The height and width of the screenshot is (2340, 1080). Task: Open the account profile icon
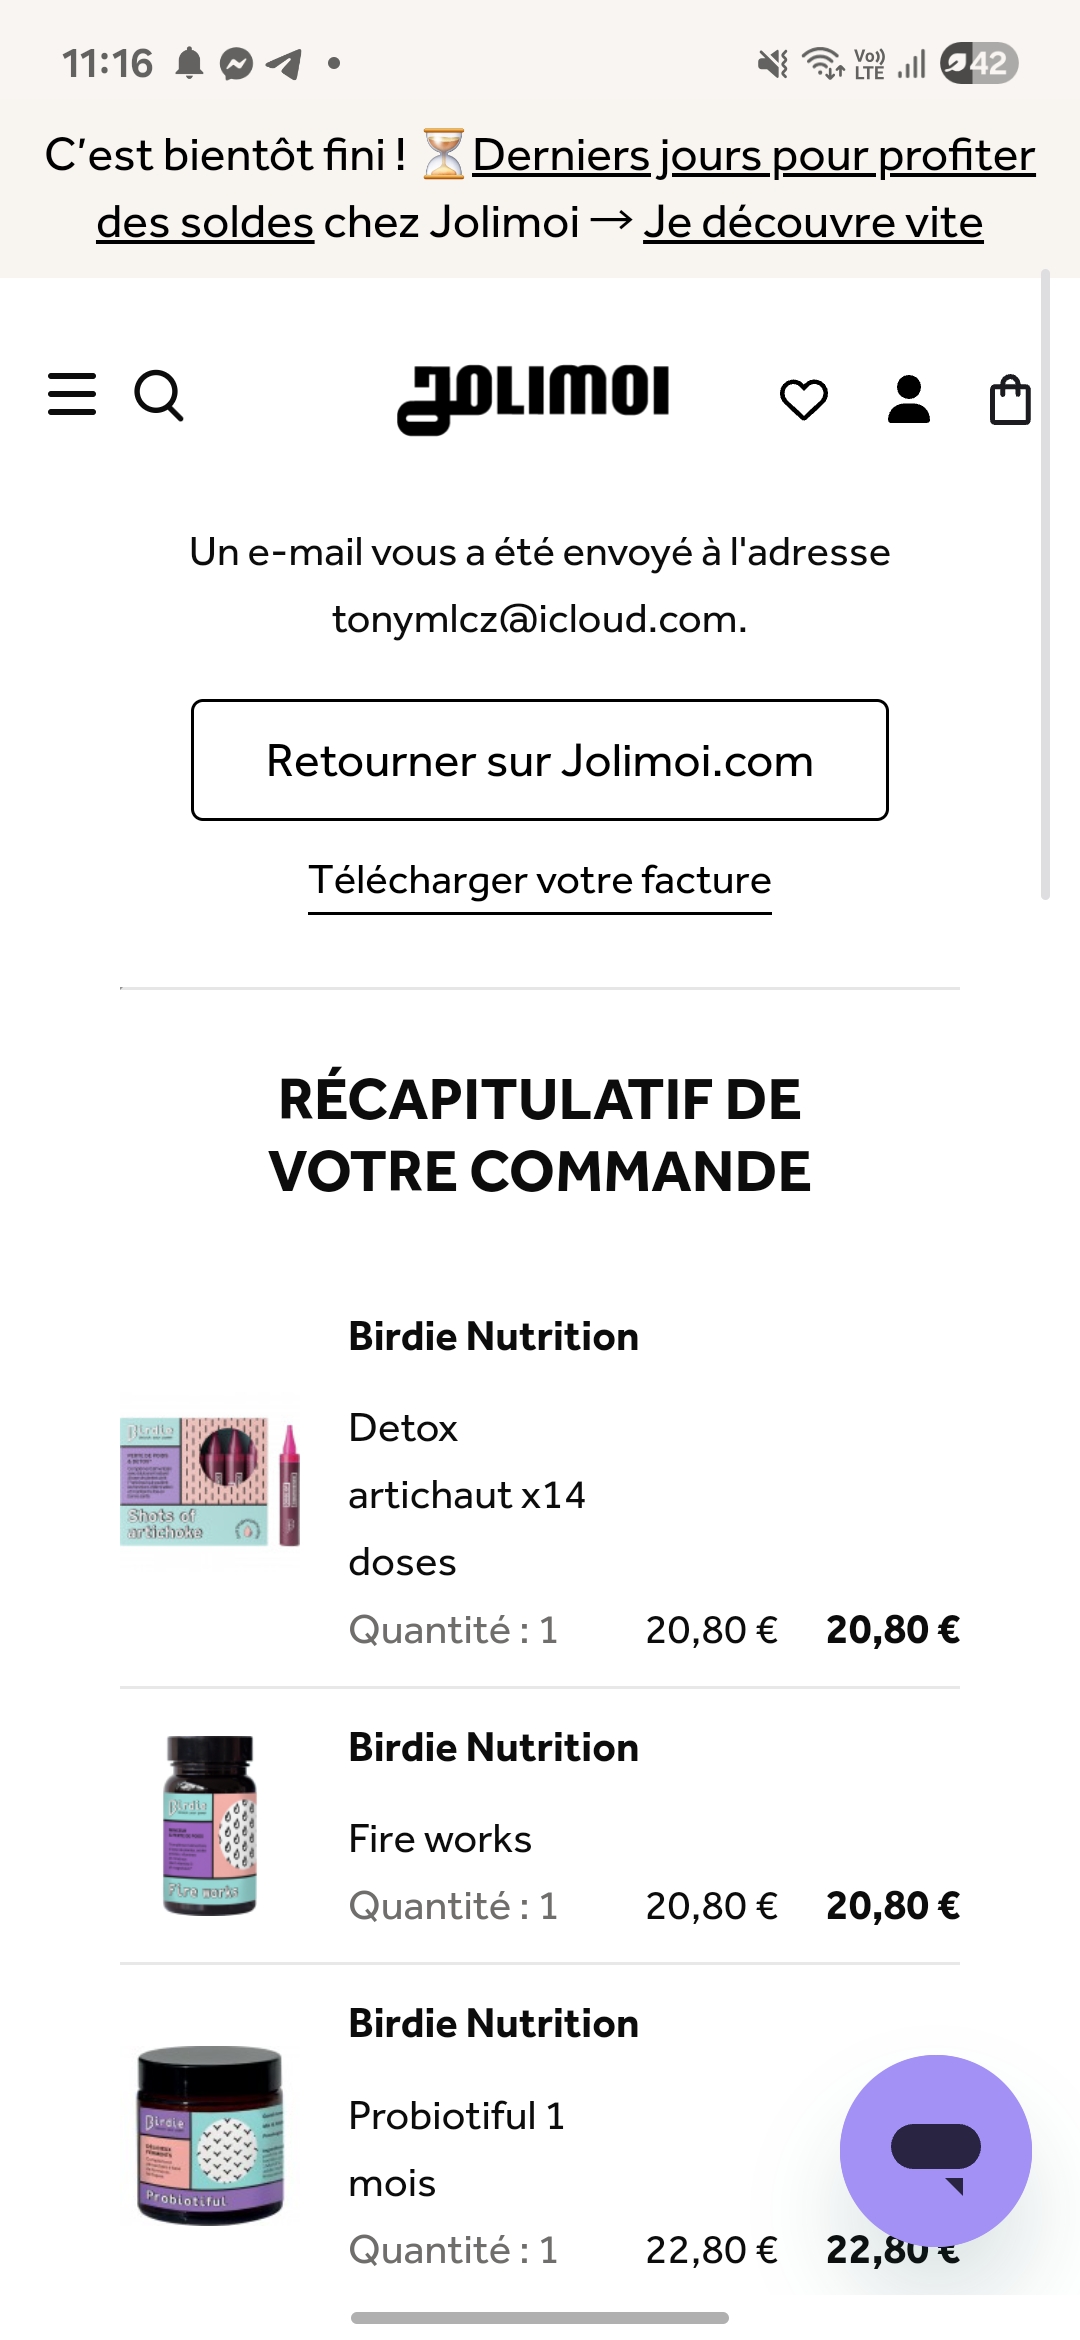[909, 399]
